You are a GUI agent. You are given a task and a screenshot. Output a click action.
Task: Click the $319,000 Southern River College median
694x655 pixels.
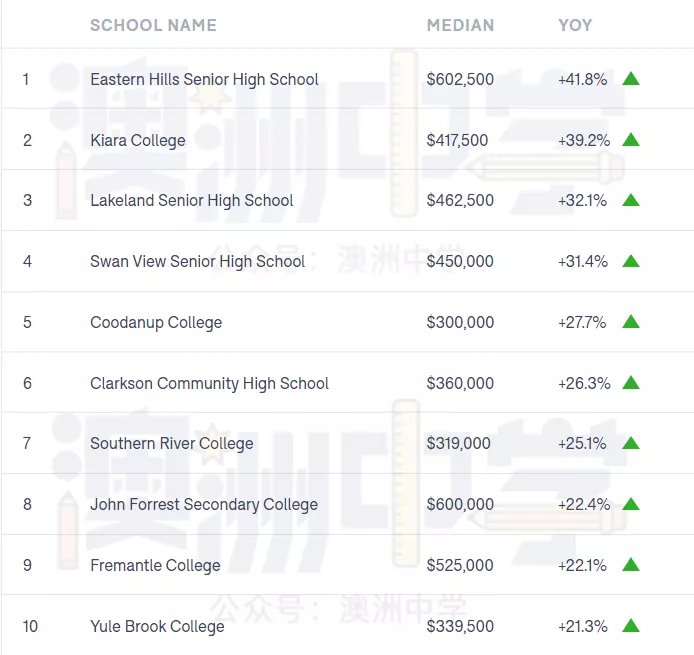[x=459, y=443]
